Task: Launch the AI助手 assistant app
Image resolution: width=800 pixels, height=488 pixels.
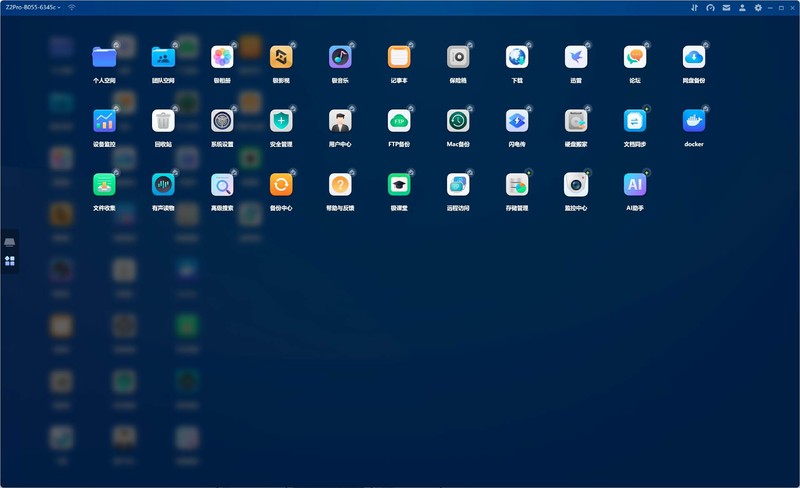Action: (635, 185)
